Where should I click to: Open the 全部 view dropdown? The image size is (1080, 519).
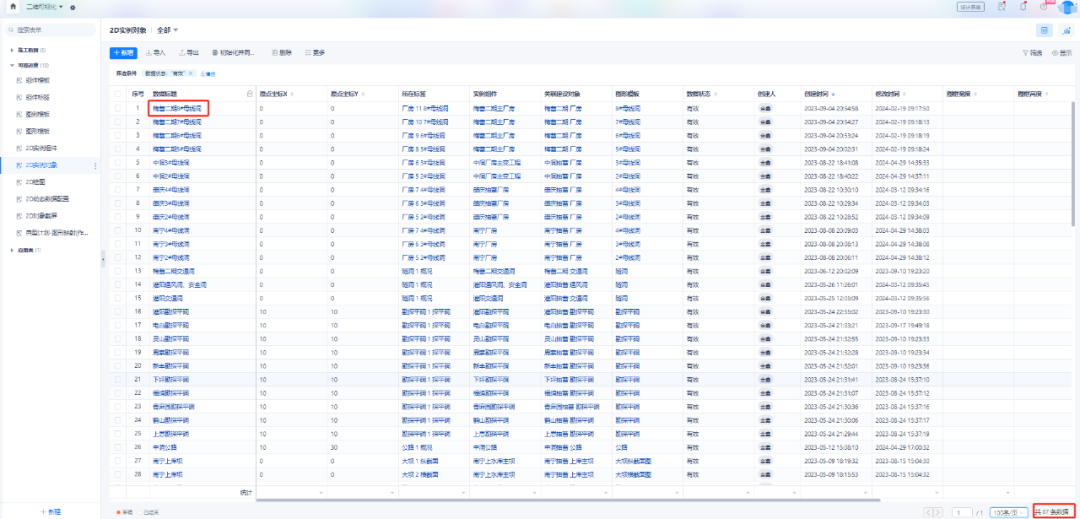pos(167,30)
